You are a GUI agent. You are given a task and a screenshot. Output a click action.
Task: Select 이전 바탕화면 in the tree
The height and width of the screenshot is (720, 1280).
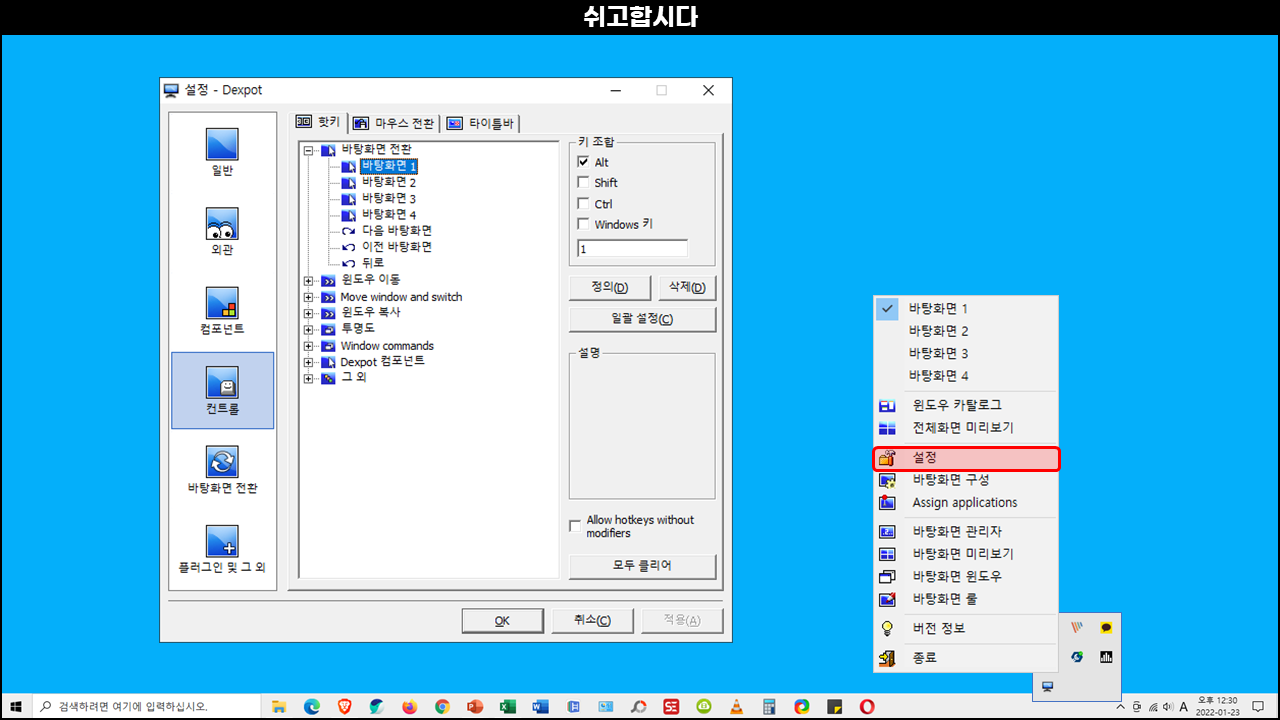[x=396, y=246]
